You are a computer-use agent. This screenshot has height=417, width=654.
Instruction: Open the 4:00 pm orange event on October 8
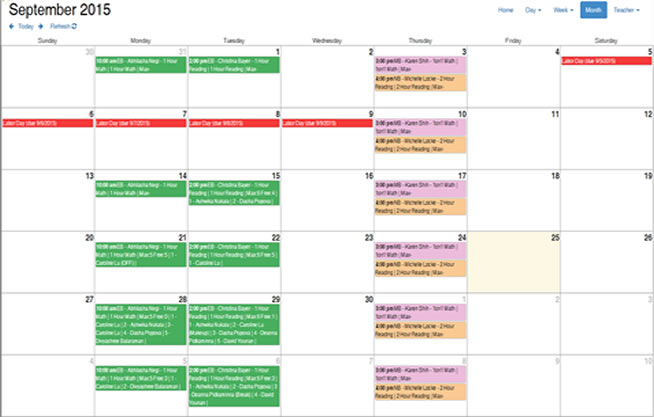420,392
